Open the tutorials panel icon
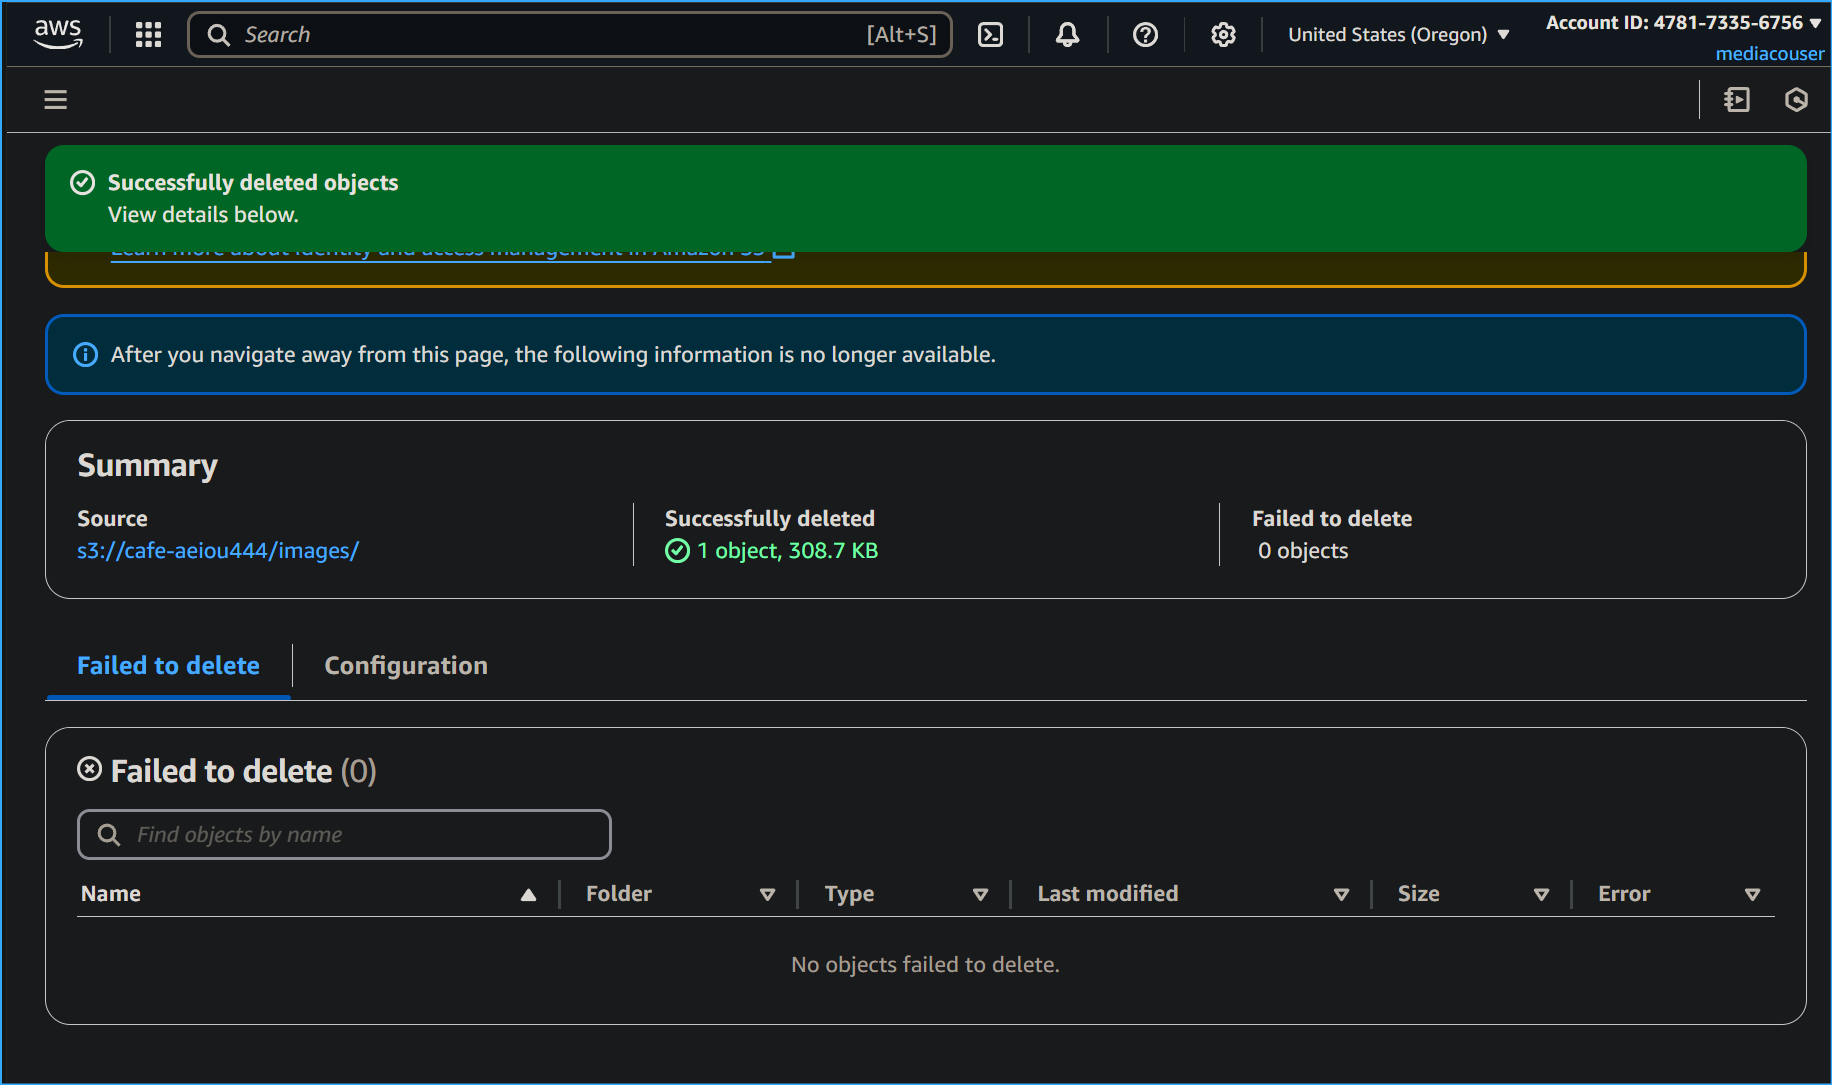 (x=1737, y=99)
